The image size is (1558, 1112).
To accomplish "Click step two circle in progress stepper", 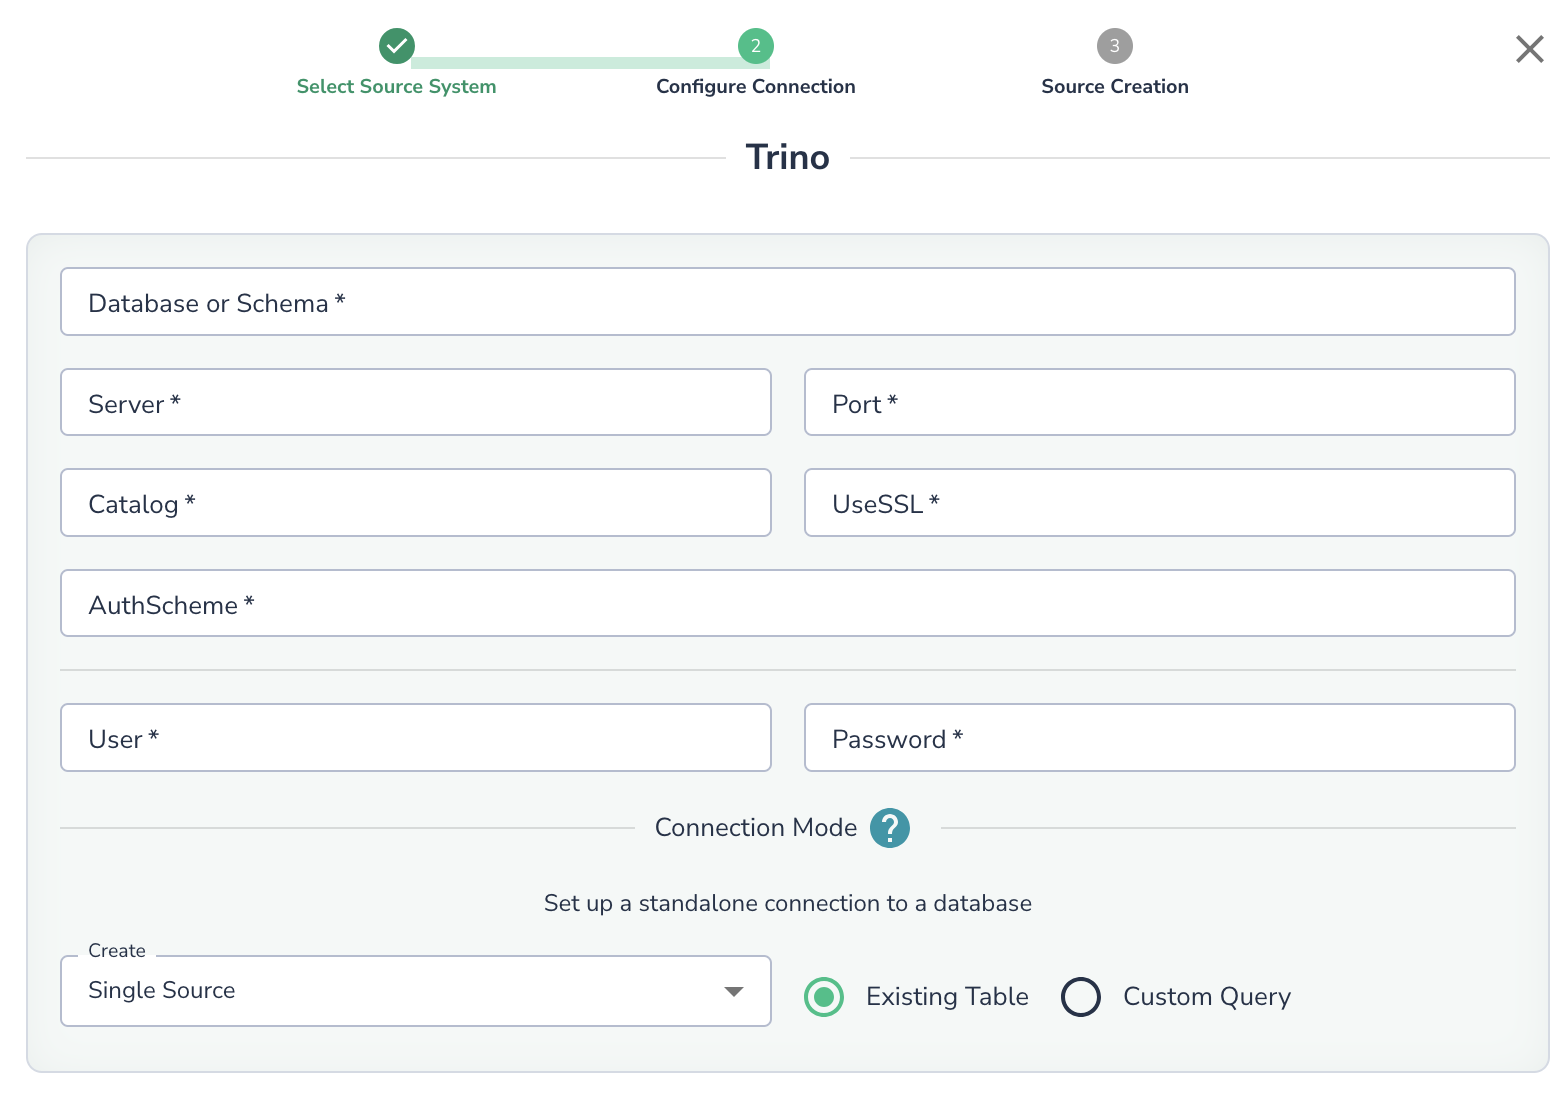I will pos(756,46).
